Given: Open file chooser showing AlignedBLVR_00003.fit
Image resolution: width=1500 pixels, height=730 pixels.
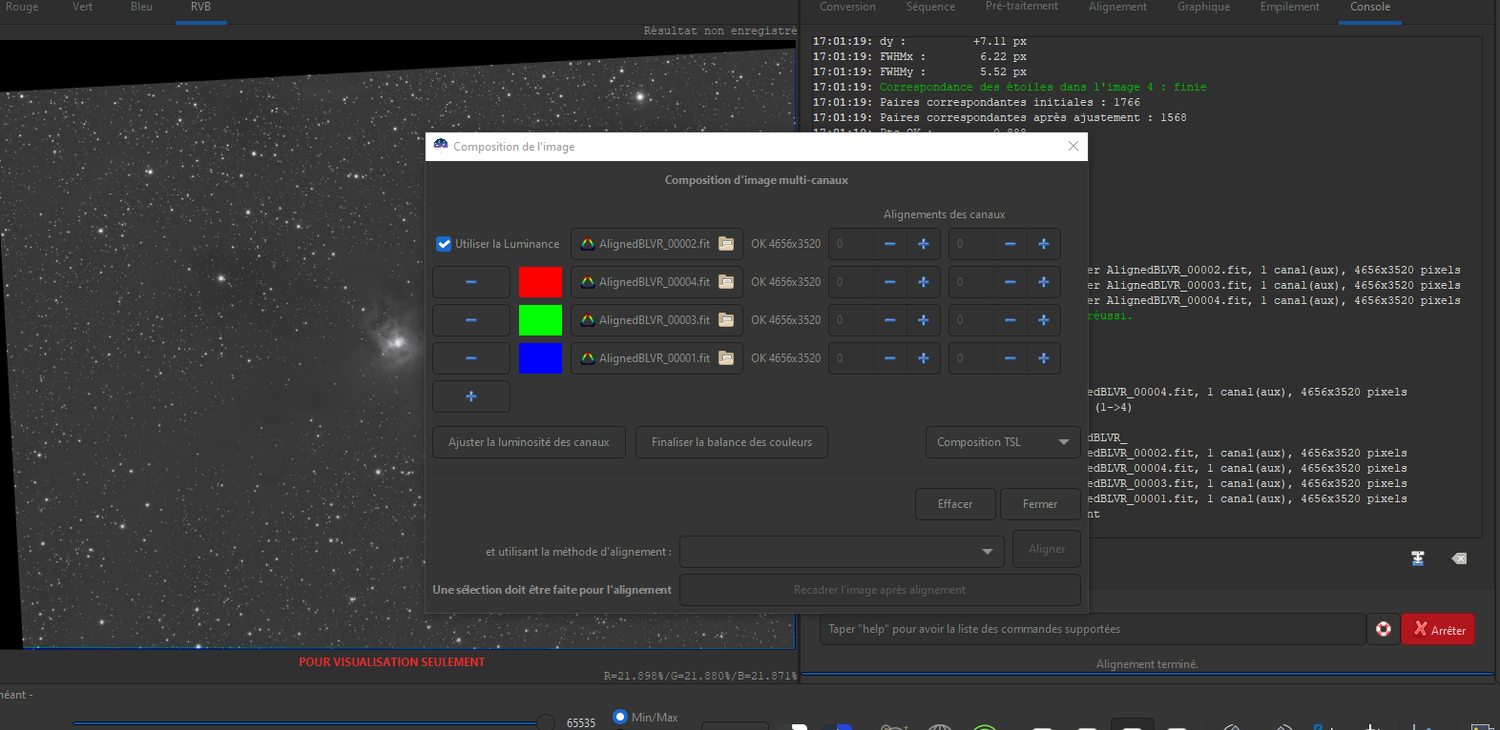Looking at the screenshot, I should pos(657,320).
